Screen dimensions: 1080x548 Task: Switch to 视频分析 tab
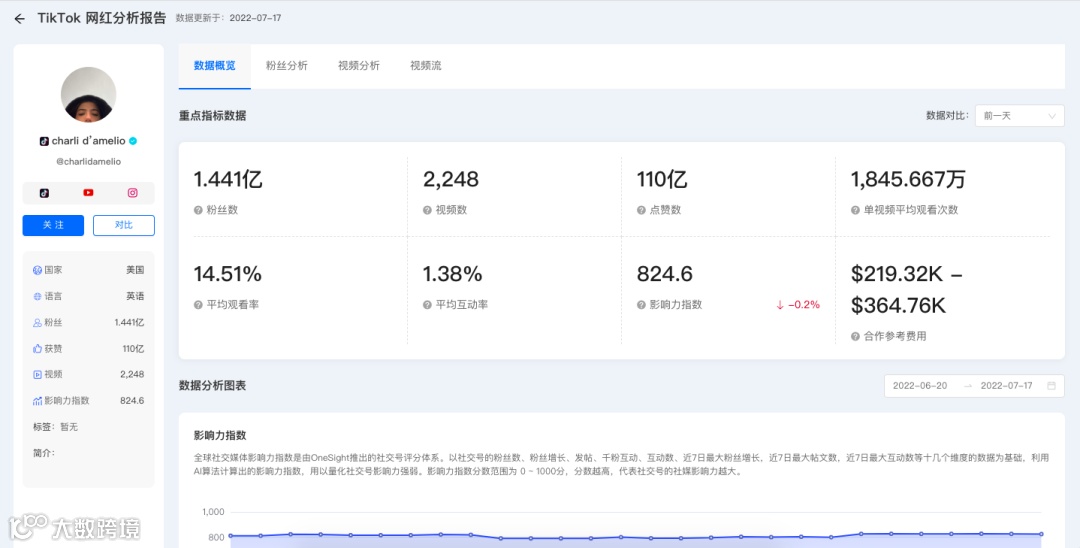tap(359, 66)
